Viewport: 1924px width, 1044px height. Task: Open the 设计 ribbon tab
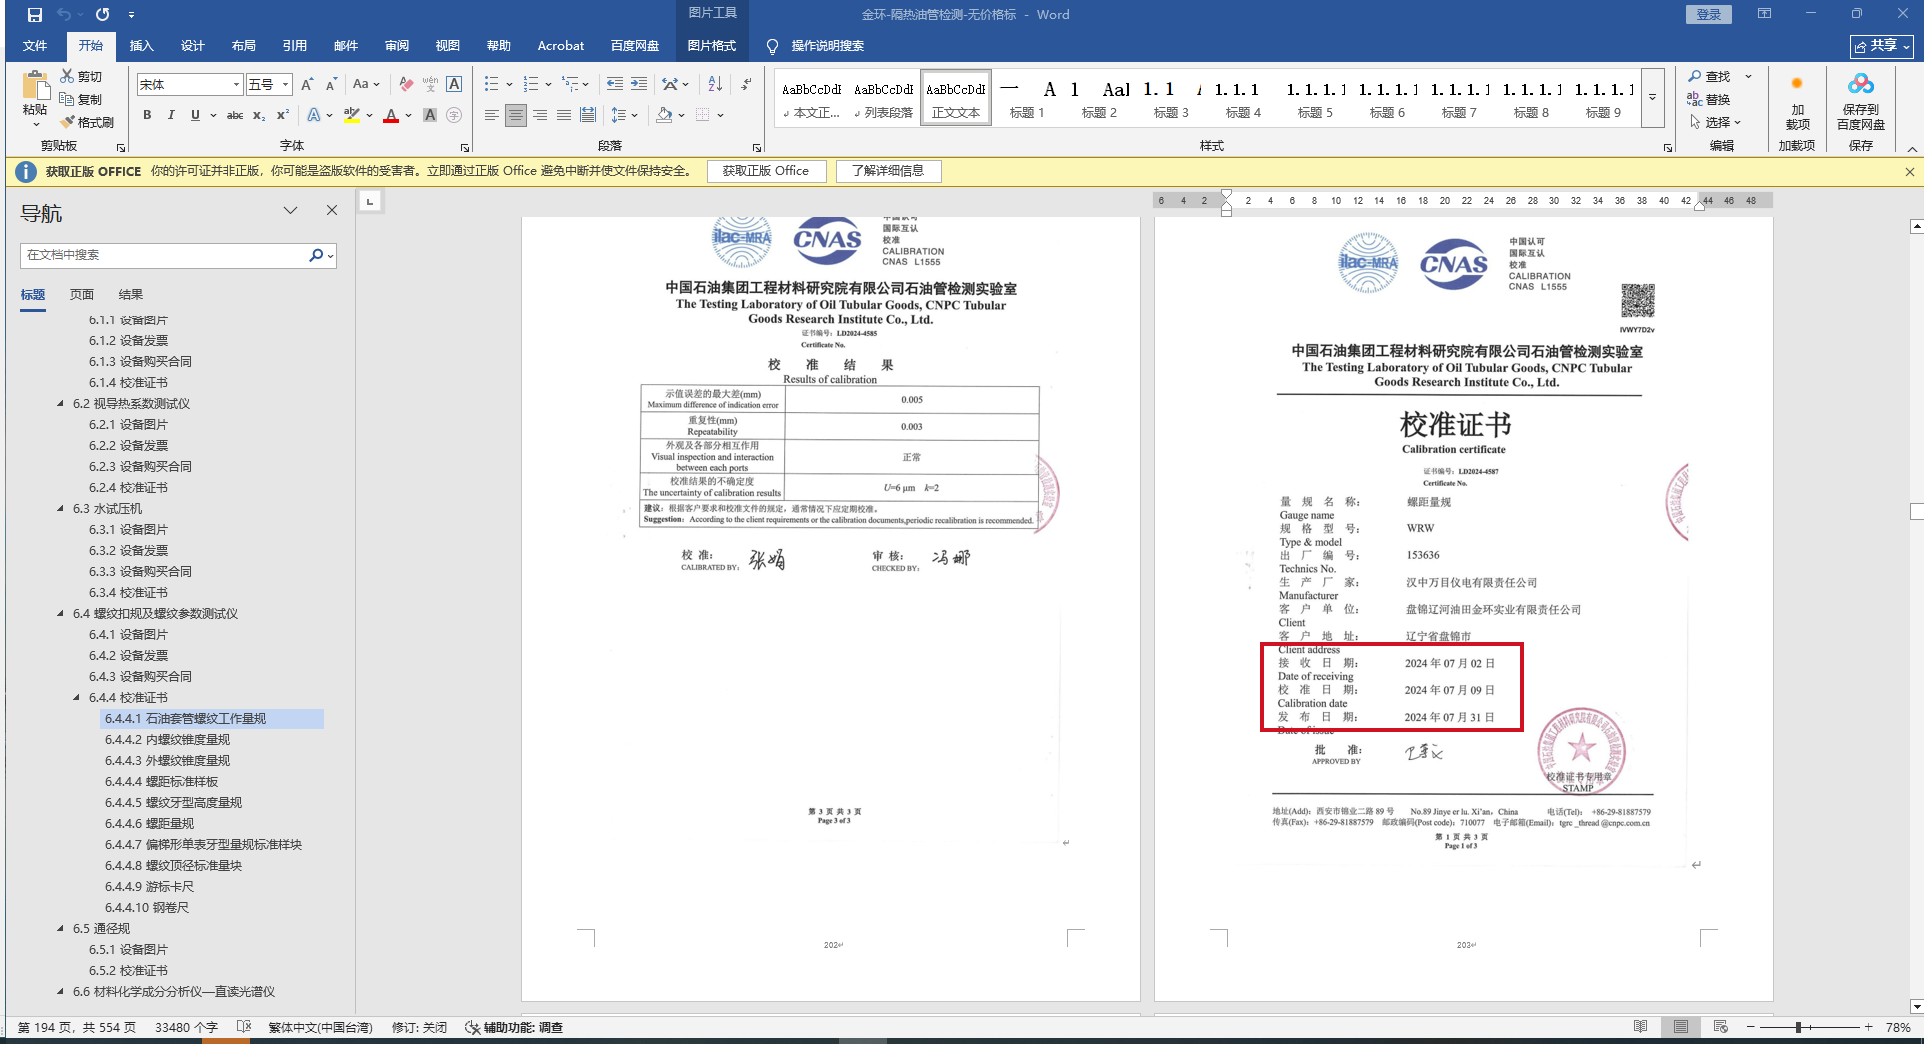point(193,46)
